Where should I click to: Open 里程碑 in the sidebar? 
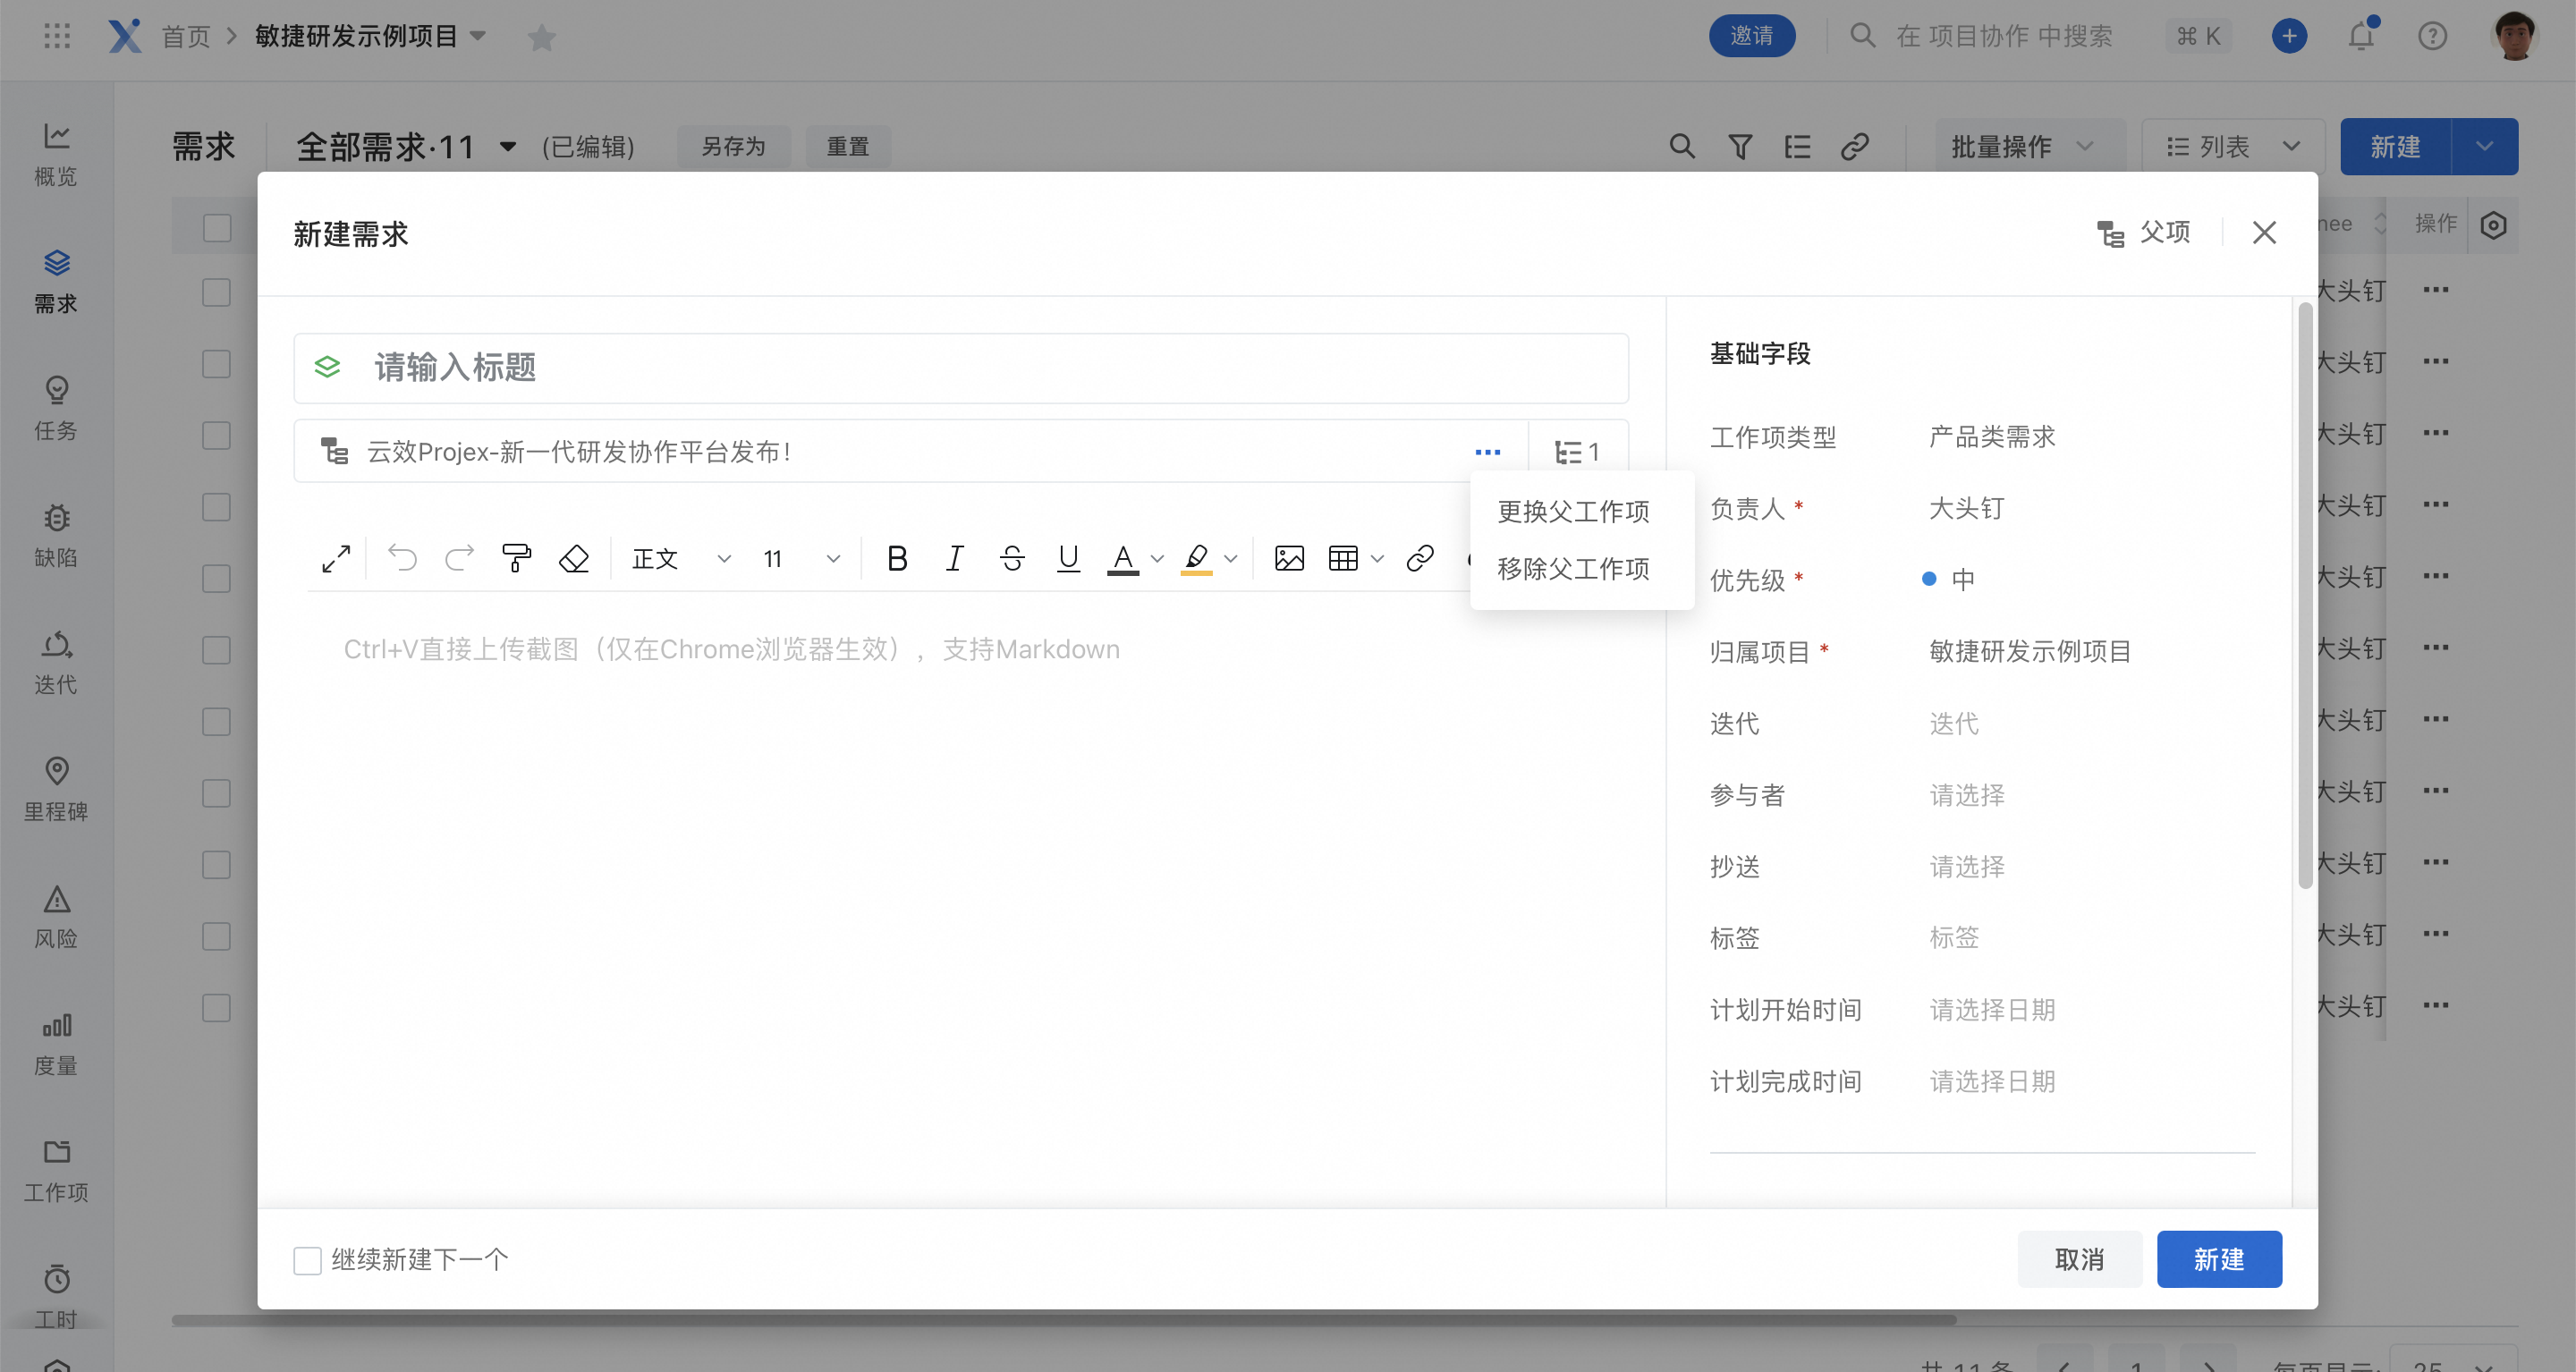(56, 790)
